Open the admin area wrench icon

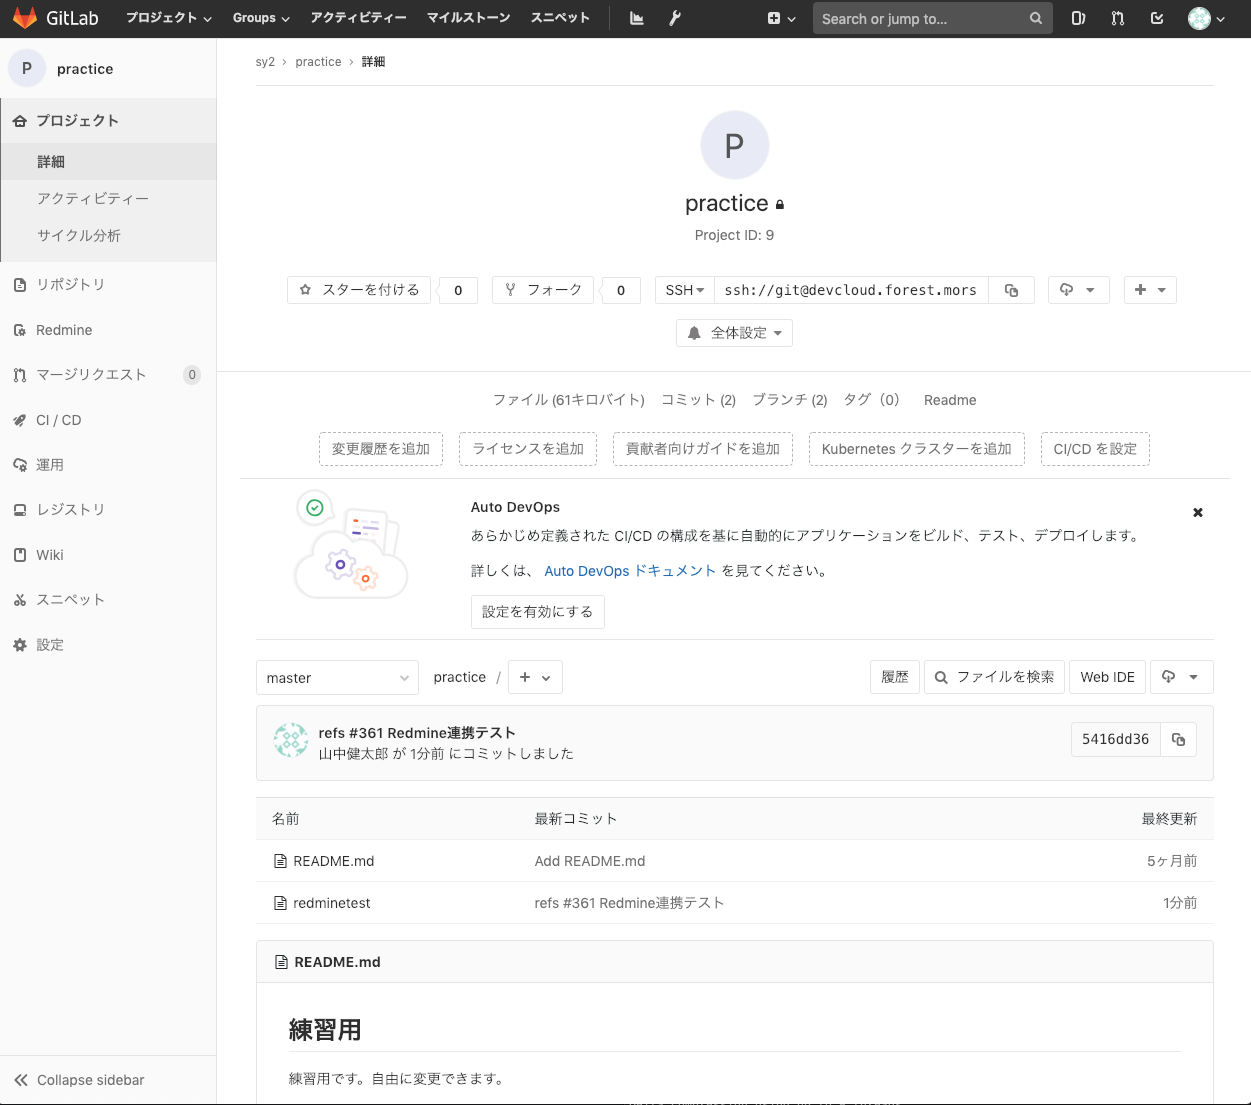tap(675, 18)
